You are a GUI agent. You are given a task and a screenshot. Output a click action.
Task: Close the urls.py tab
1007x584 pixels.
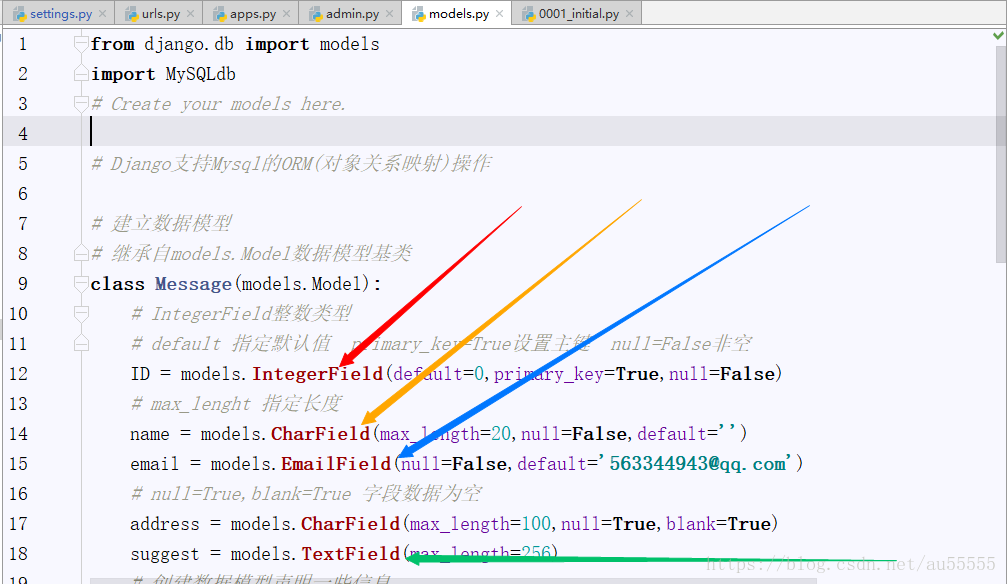coord(191,13)
